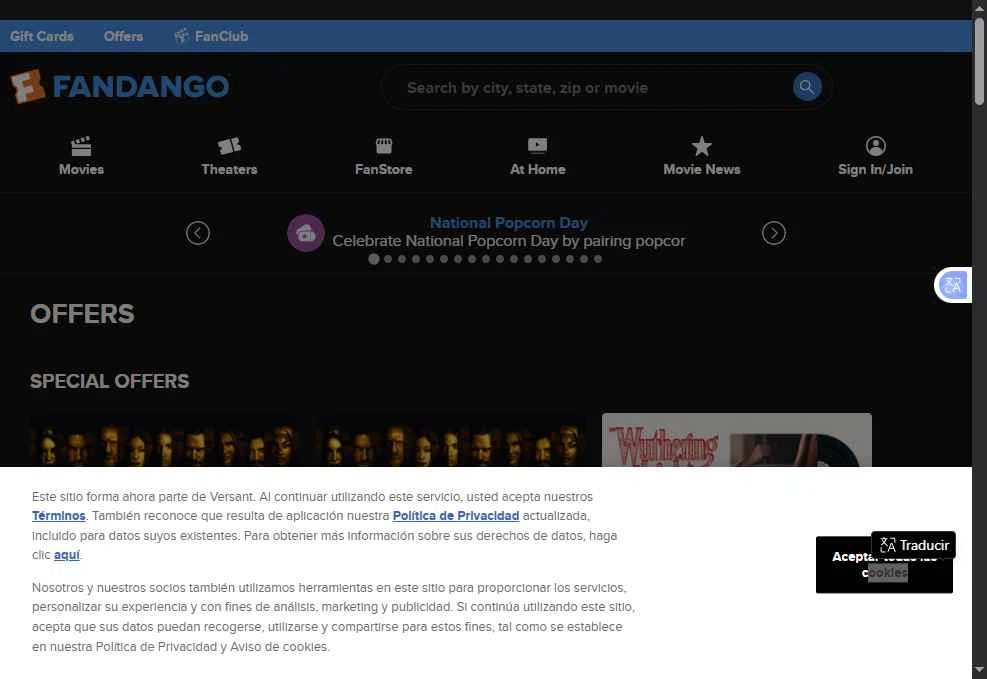The width and height of the screenshot is (987, 679).
Task: Click the Sign In/Join label
Action: pos(875,169)
